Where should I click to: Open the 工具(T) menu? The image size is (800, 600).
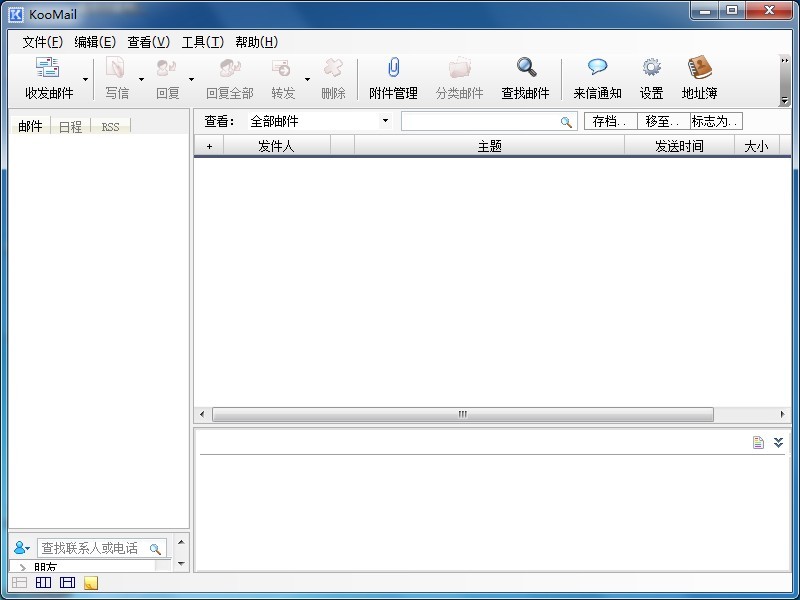coord(202,42)
